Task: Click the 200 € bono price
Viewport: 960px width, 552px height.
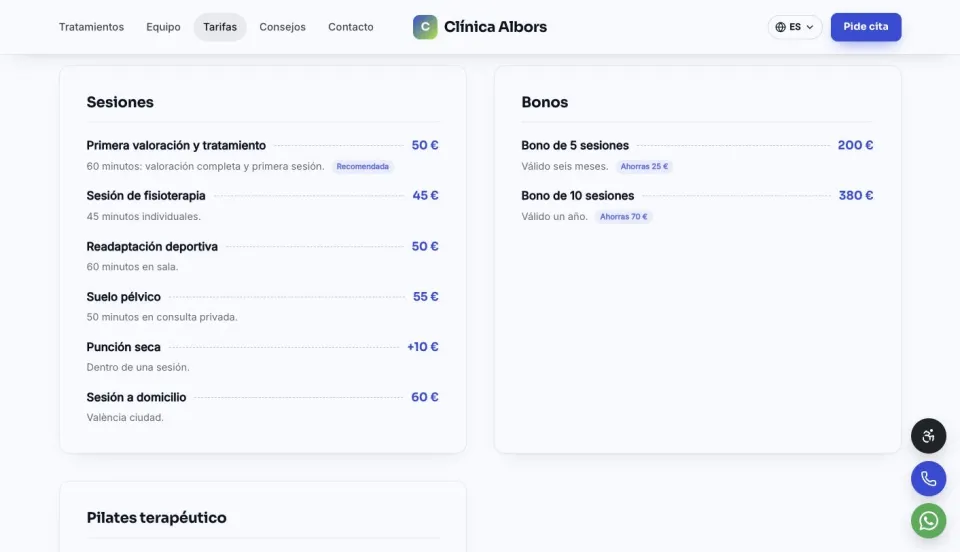Action: tap(855, 145)
